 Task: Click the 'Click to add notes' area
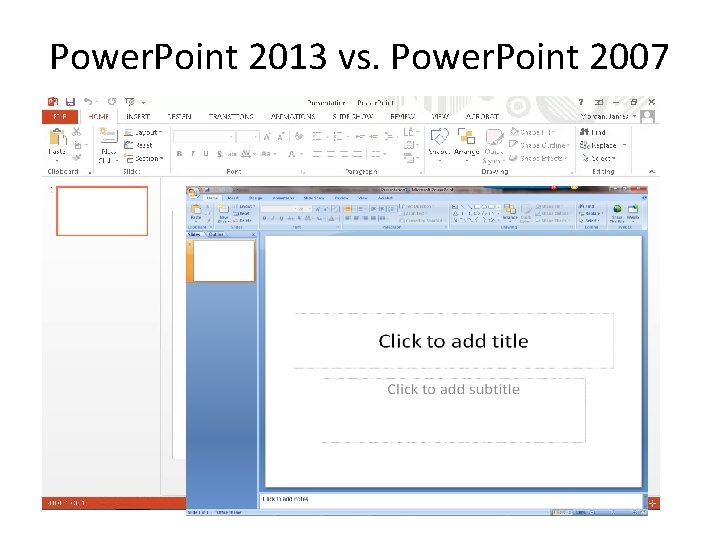coord(451,500)
